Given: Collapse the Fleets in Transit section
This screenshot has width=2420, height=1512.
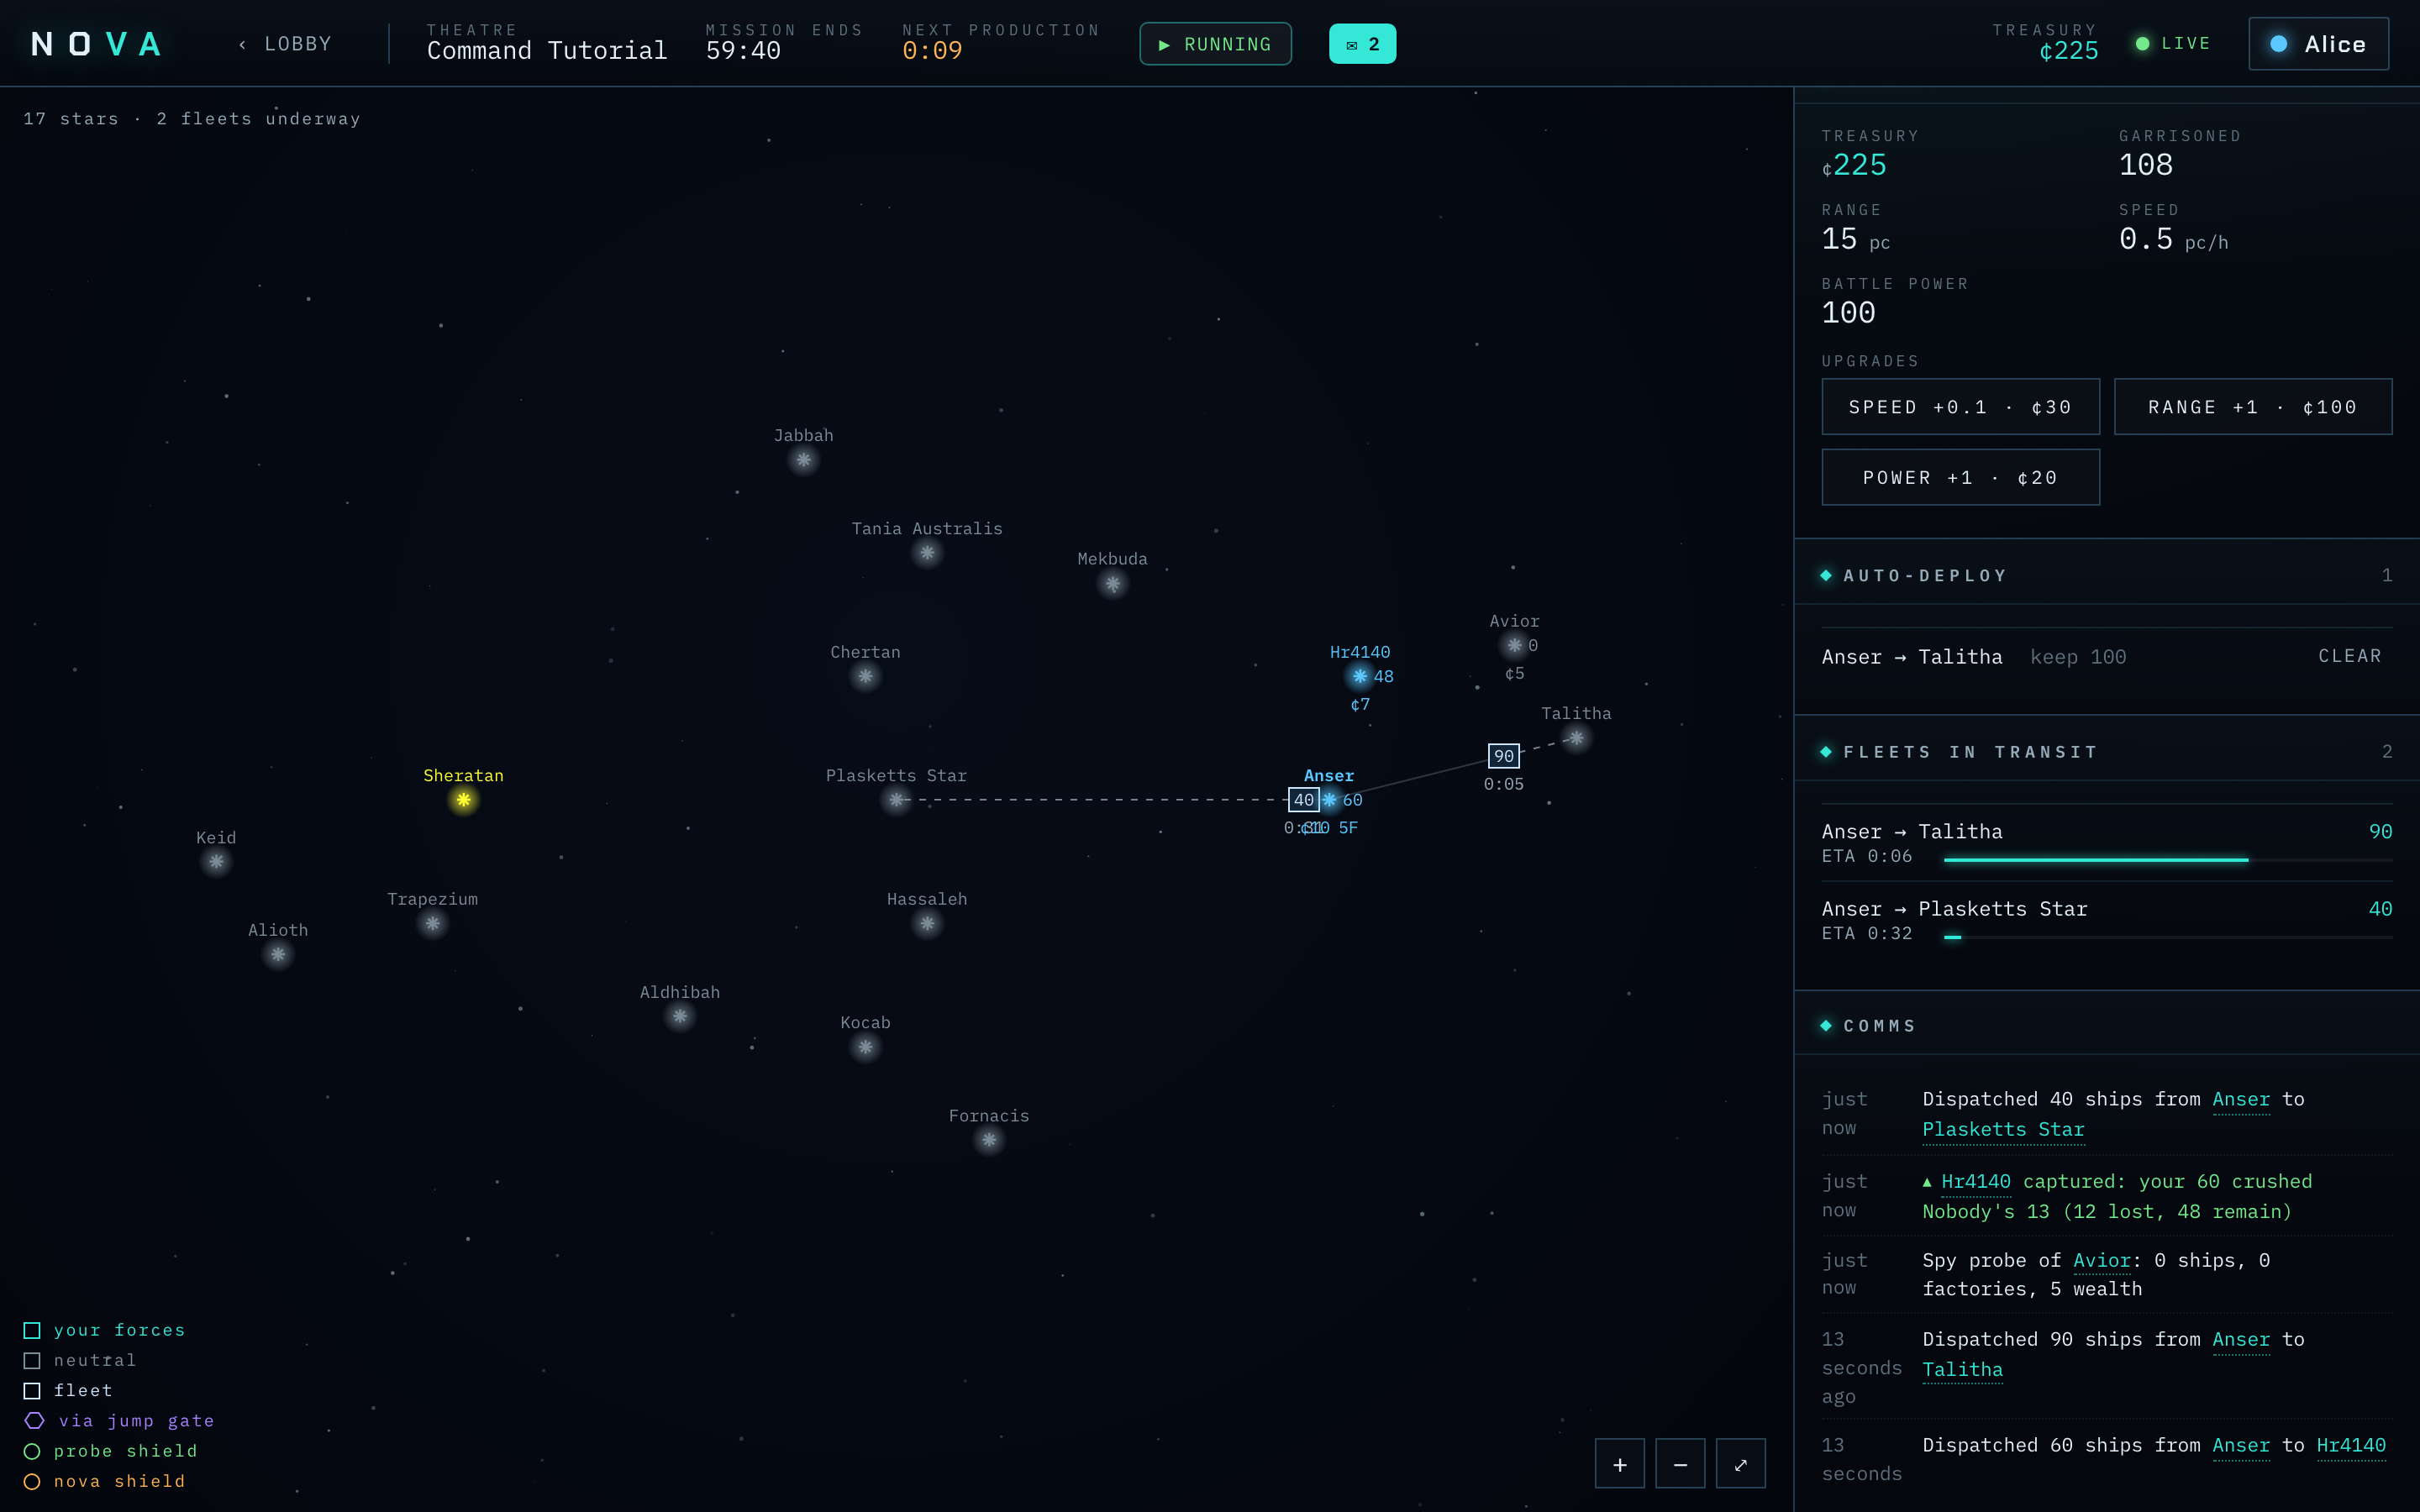Looking at the screenshot, I should [x=2106, y=752].
